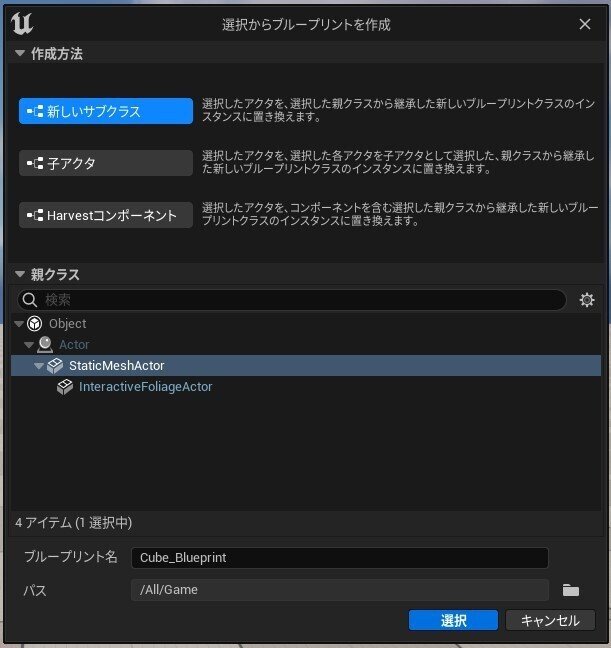
Task: Select the StaticMeshActor class row
Action: coord(306,366)
